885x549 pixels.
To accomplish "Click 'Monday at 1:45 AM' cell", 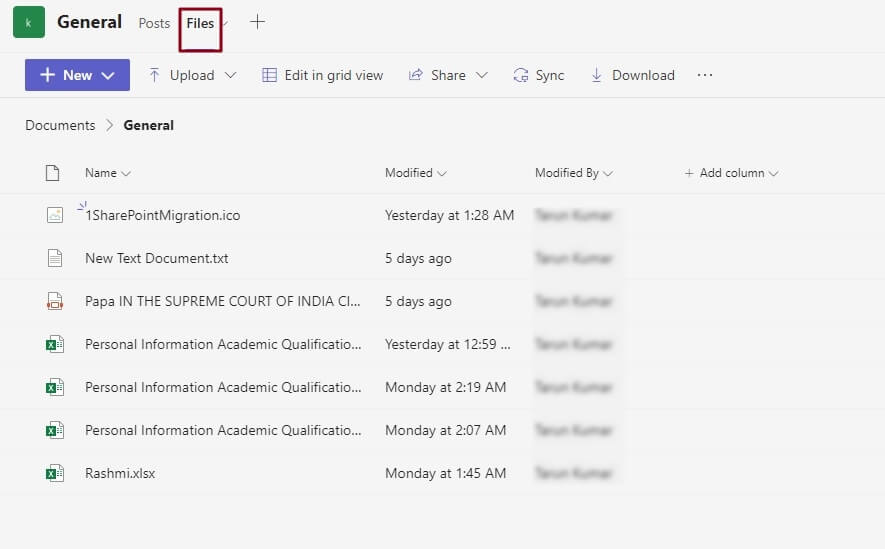I will pos(445,473).
